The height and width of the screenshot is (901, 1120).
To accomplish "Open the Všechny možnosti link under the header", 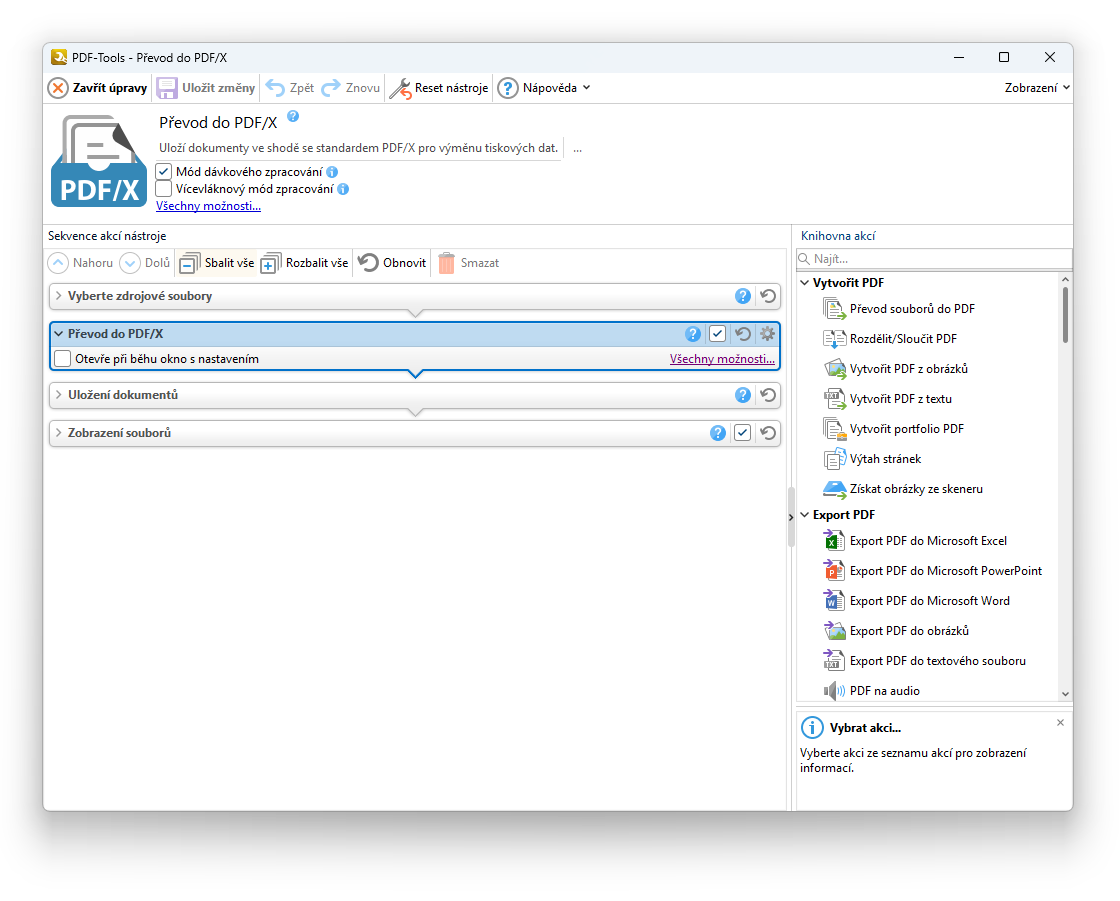I will point(208,206).
